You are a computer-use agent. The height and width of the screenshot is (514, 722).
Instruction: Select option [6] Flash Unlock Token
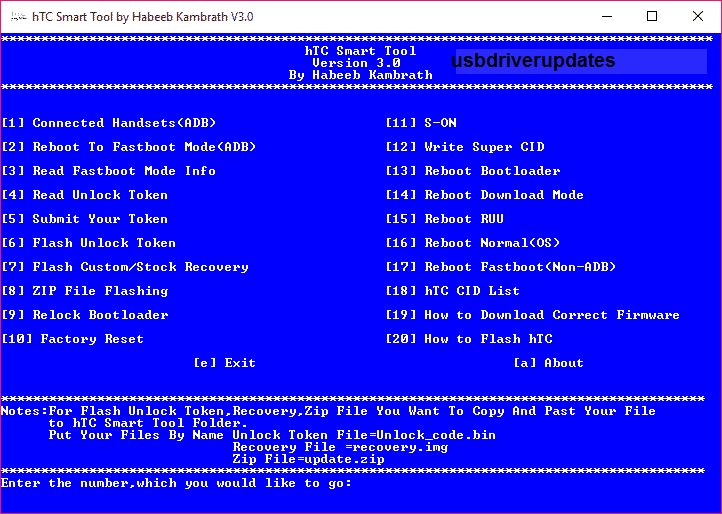pos(89,243)
